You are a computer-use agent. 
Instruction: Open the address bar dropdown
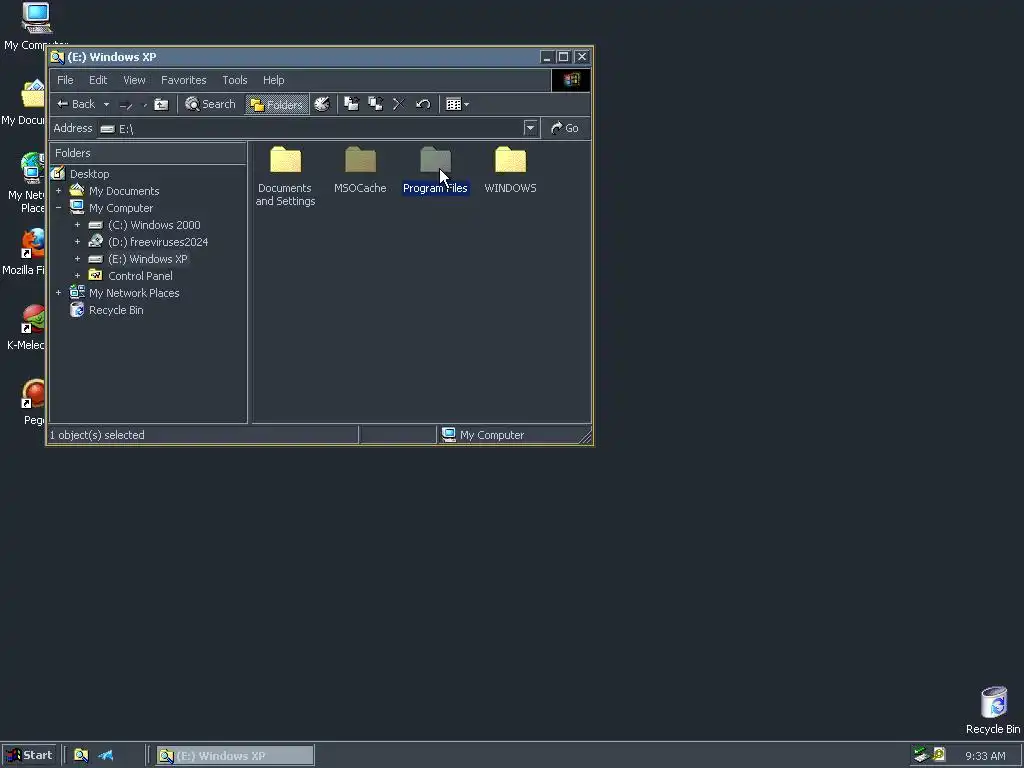pyautogui.click(x=530, y=128)
